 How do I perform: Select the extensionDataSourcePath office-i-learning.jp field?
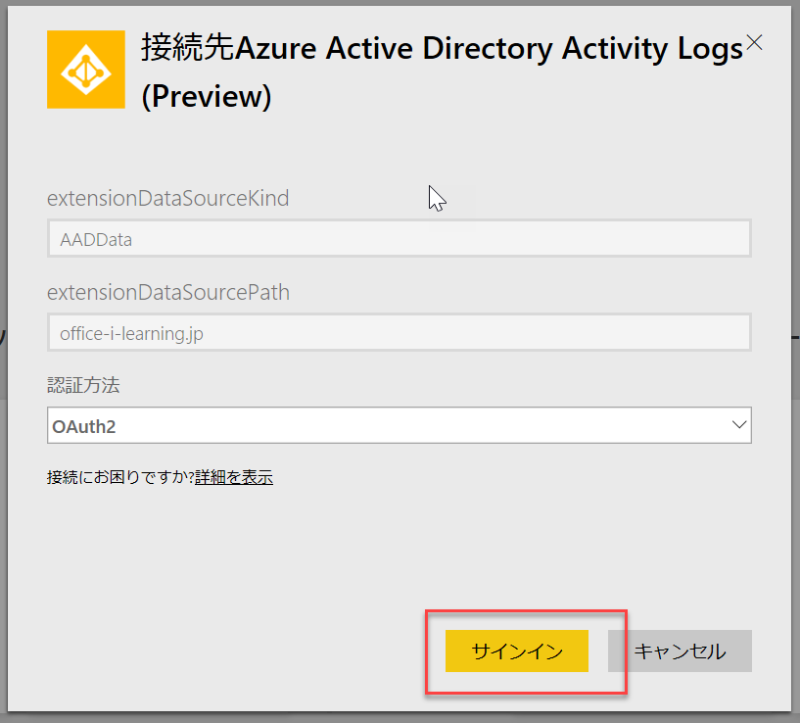(x=399, y=333)
